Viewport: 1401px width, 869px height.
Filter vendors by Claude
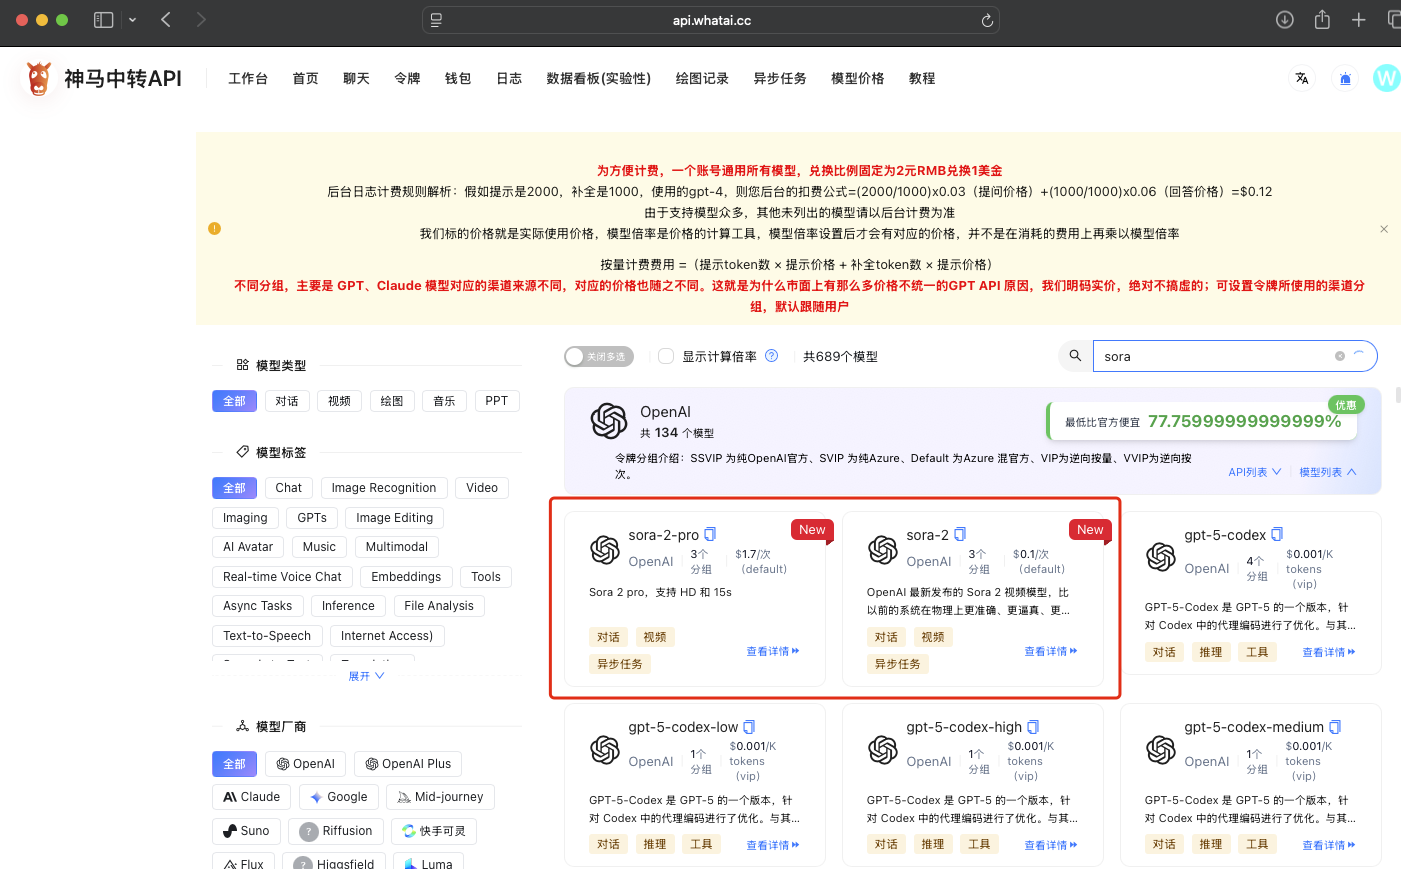coord(252,797)
